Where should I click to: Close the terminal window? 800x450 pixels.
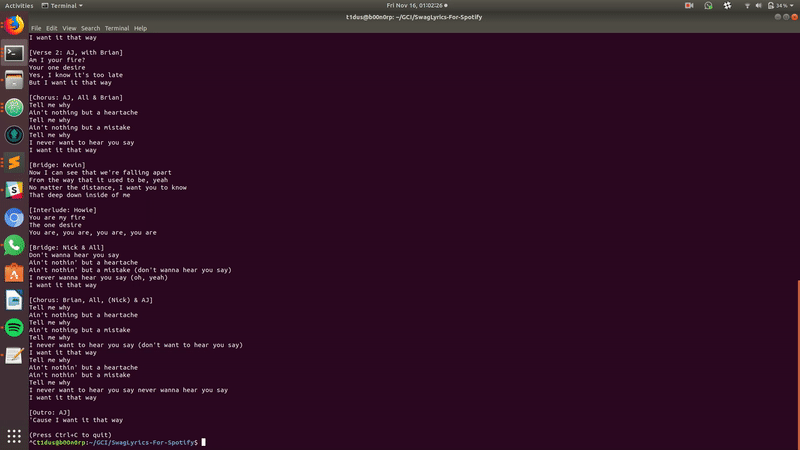pyautogui.click(x=794, y=17)
